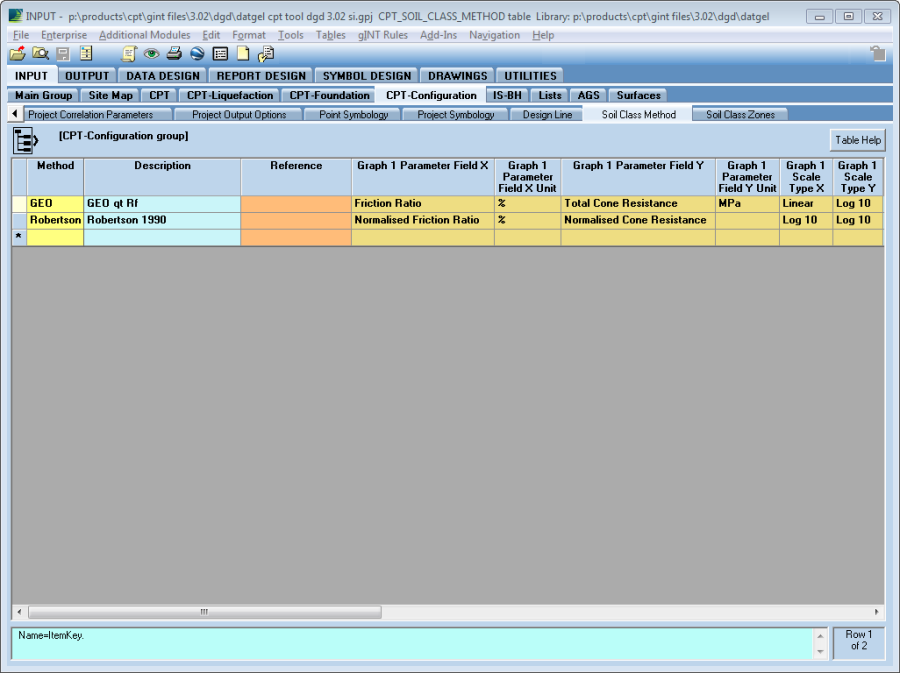
Task: Click the table tree icon beside group label
Action: (x=25, y=139)
